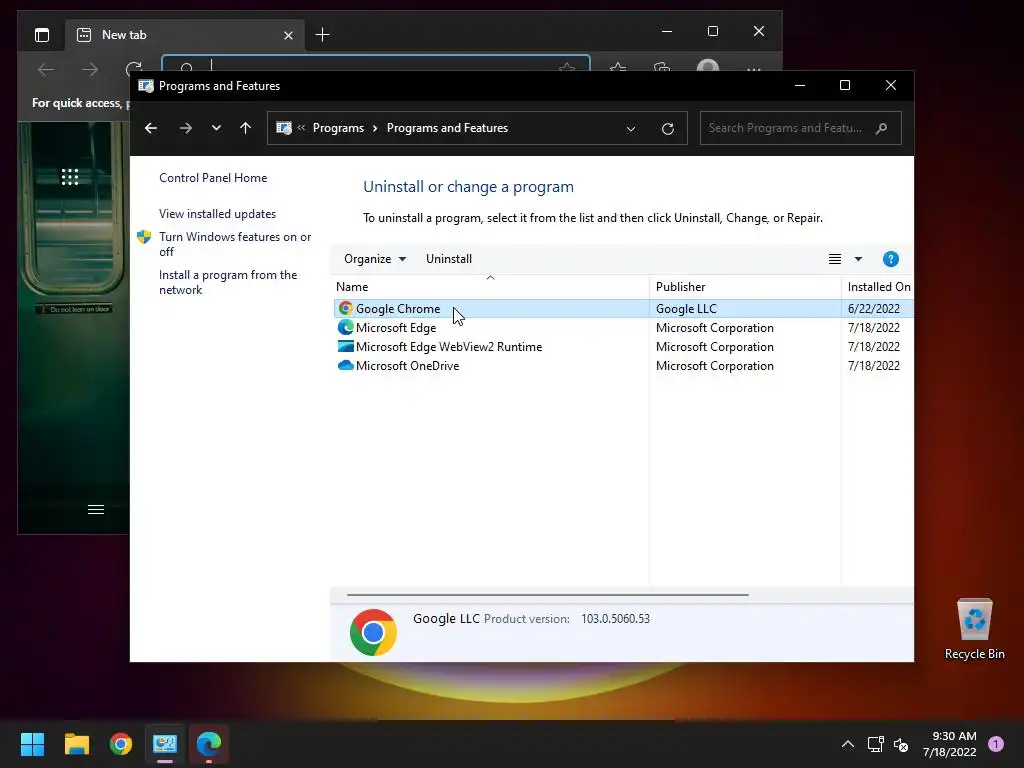Open the Recycle Bin desktop icon
This screenshot has width=1024, height=768.
(x=974, y=630)
